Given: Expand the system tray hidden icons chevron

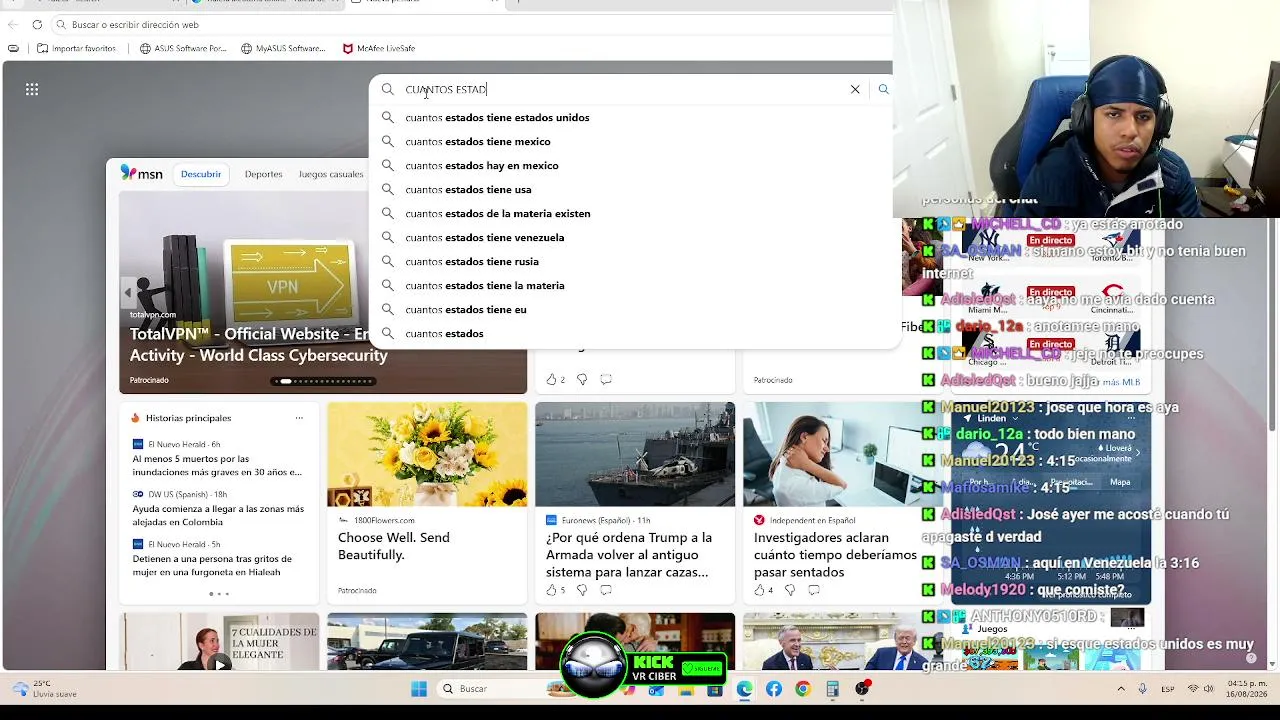Looking at the screenshot, I should click(x=1121, y=689).
